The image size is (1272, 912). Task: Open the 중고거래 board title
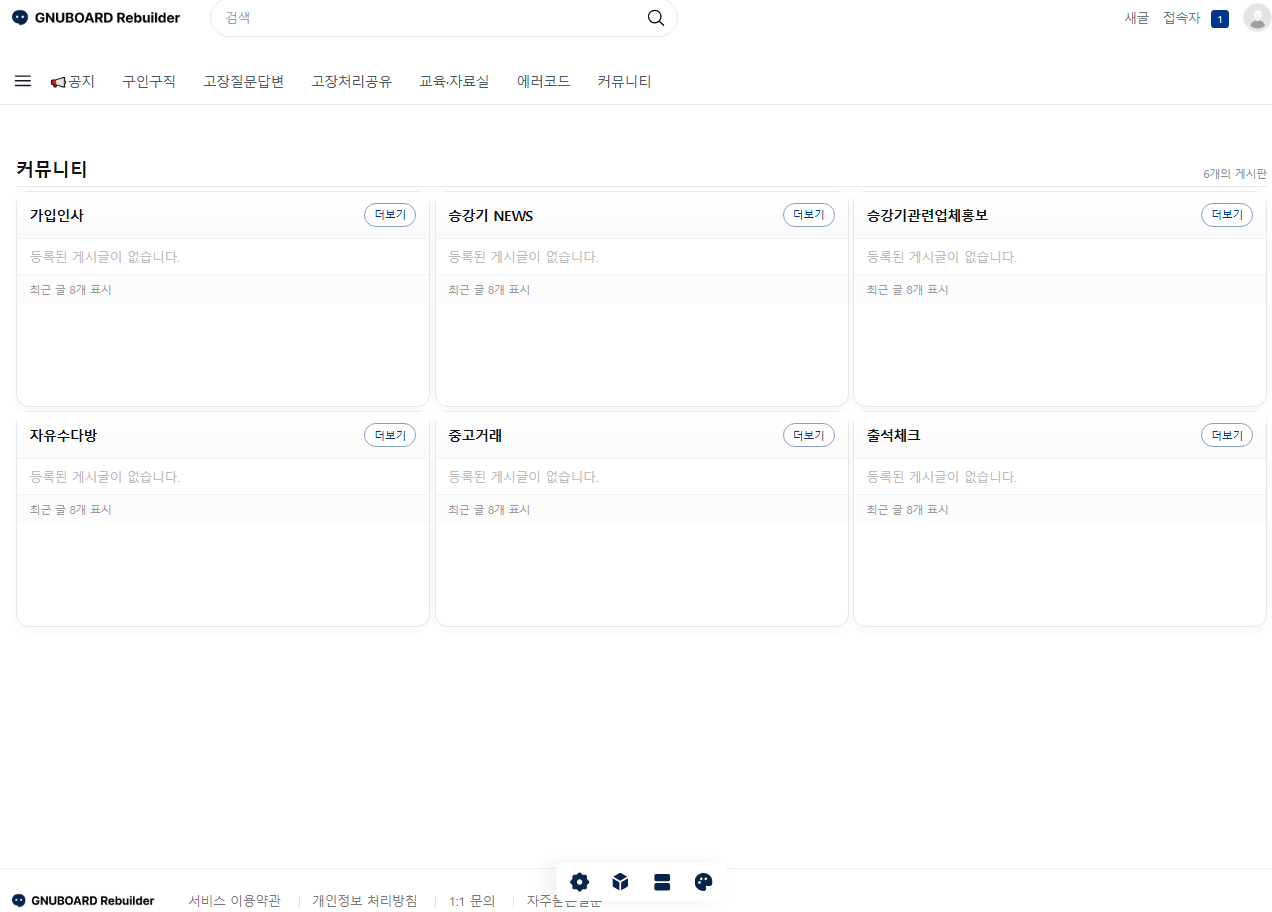click(475, 436)
